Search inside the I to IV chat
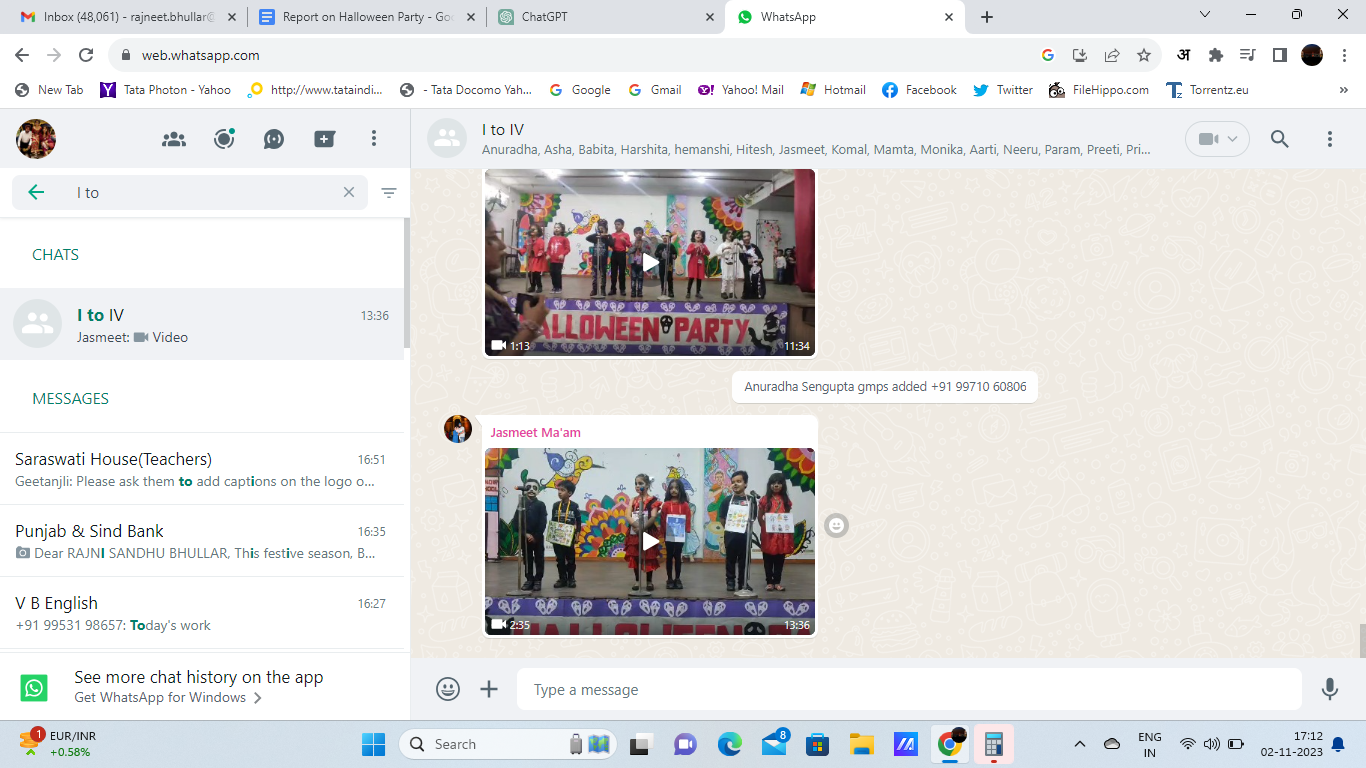The width and height of the screenshot is (1366, 768). pyautogui.click(x=1280, y=139)
